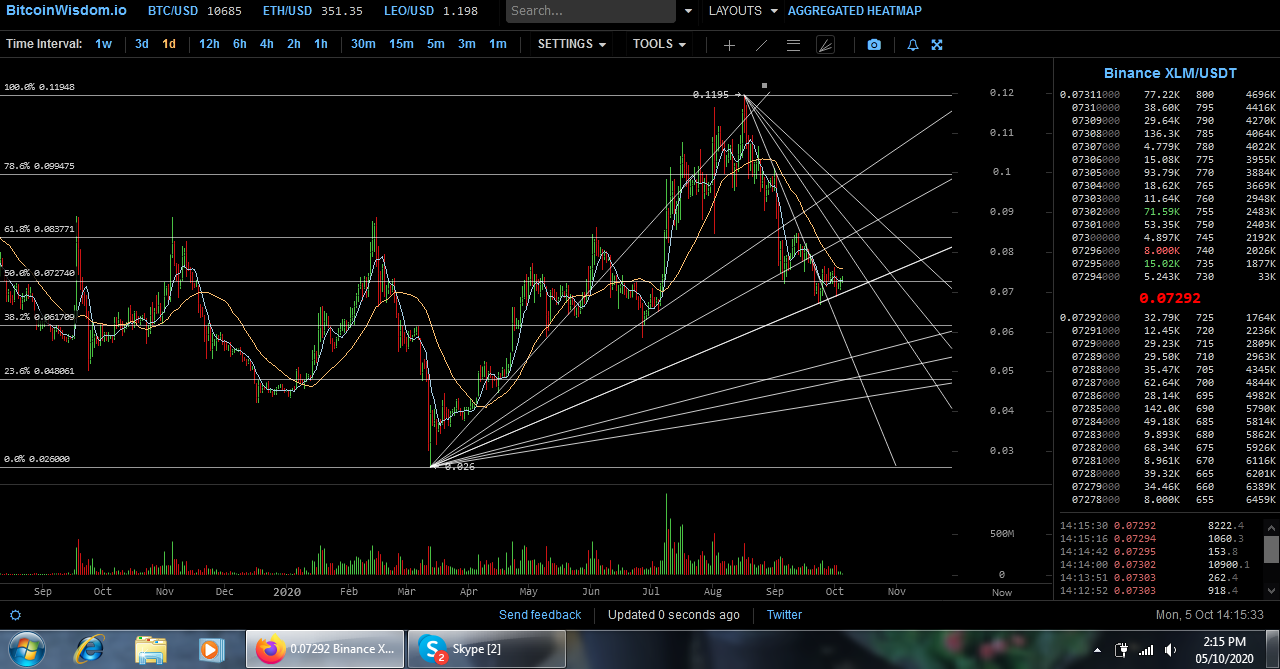This screenshot has height=669, width=1280.
Task: Focus the market Search input field
Action: tap(591, 11)
